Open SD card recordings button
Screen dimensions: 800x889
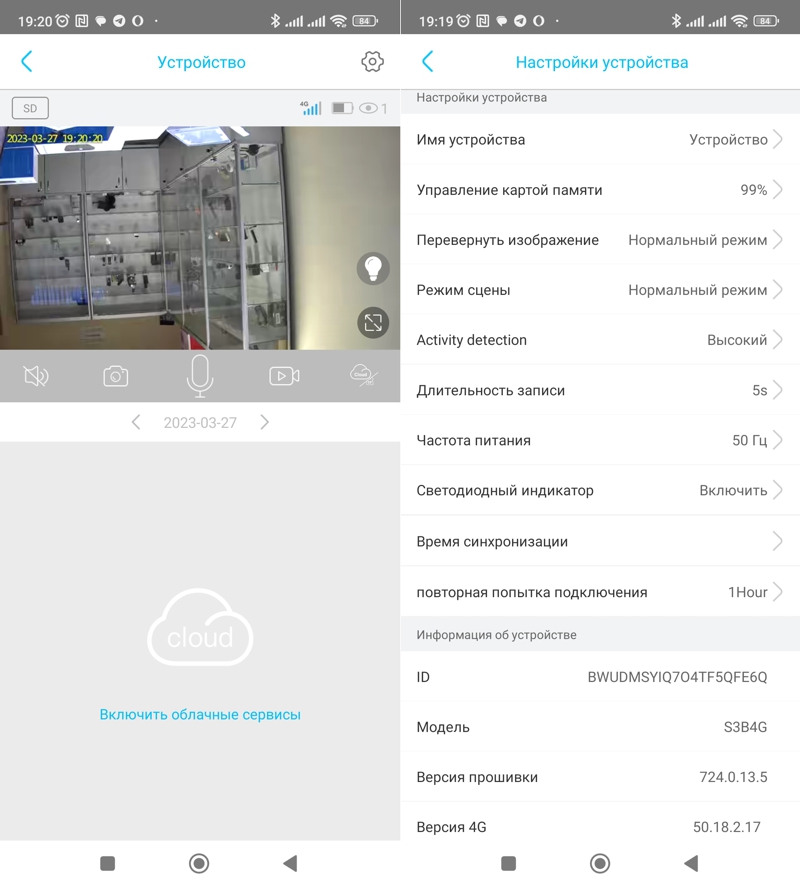[30, 108]
